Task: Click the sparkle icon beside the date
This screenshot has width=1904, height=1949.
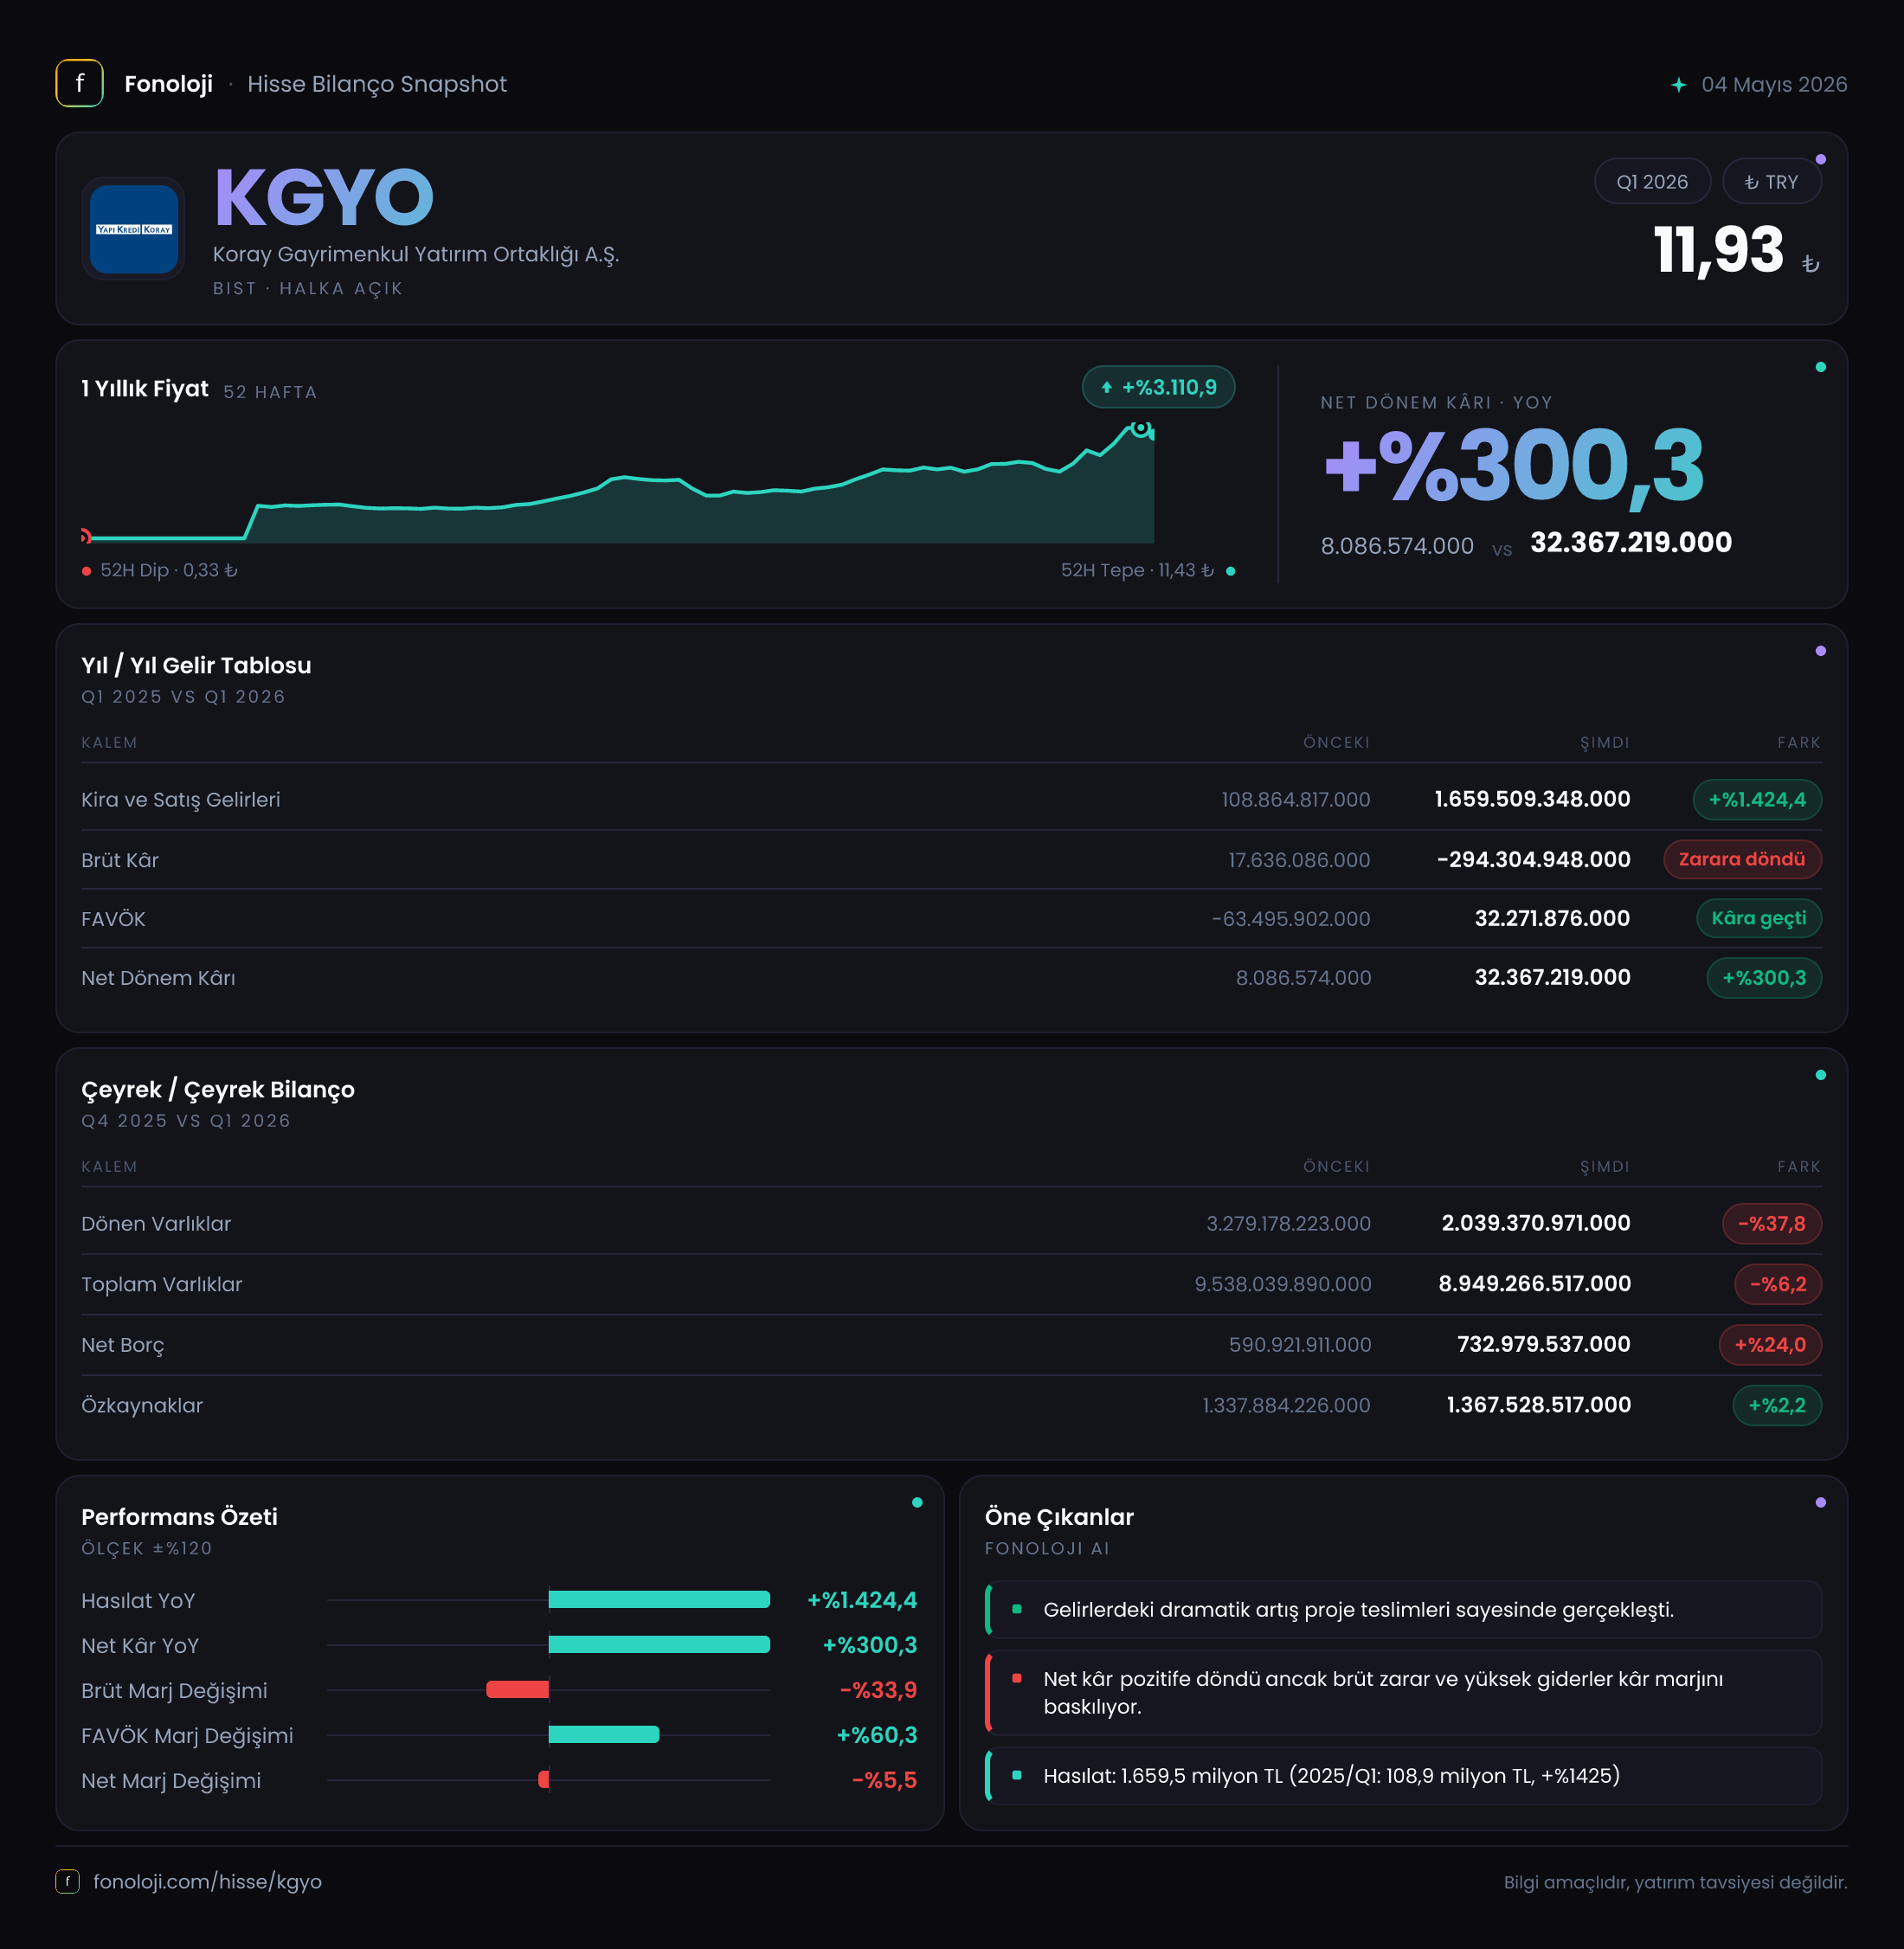Action: [x=1679, y=85]
